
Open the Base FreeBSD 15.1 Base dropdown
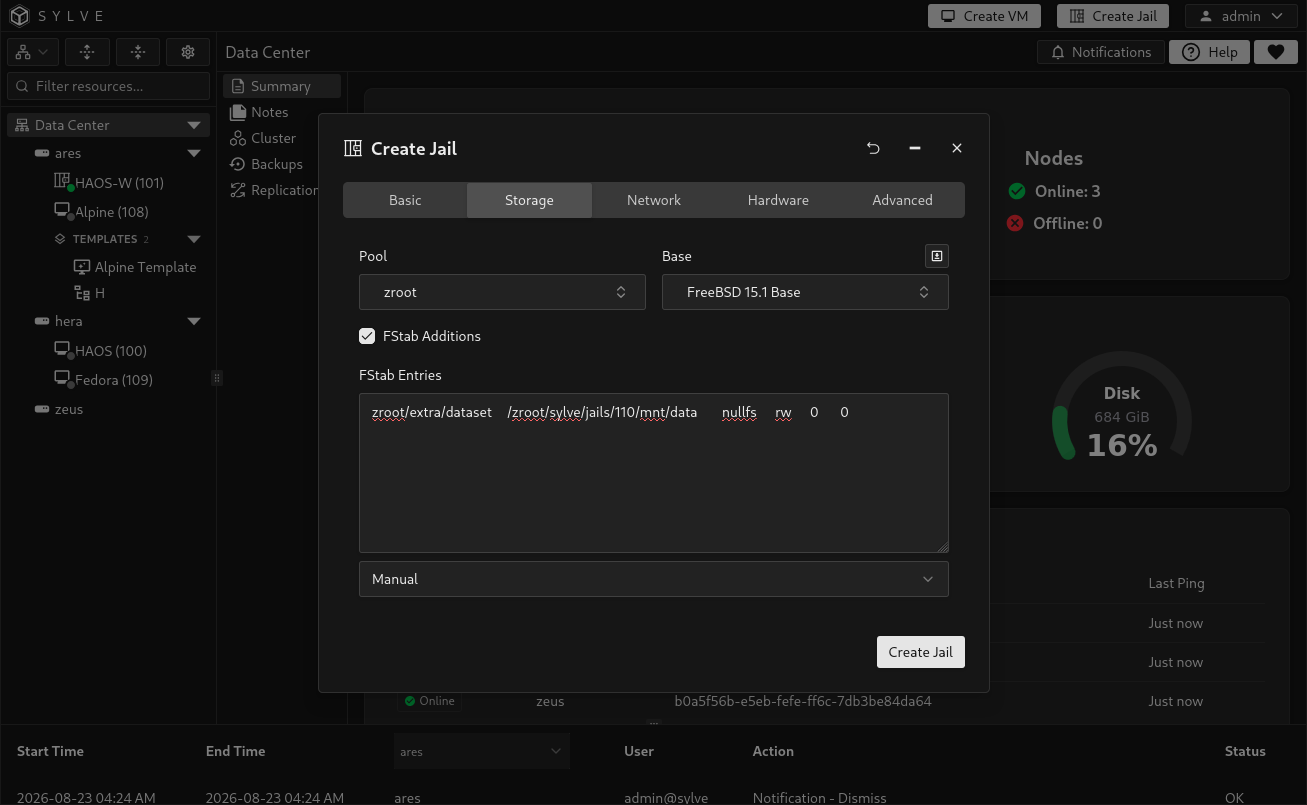point(805,292)
